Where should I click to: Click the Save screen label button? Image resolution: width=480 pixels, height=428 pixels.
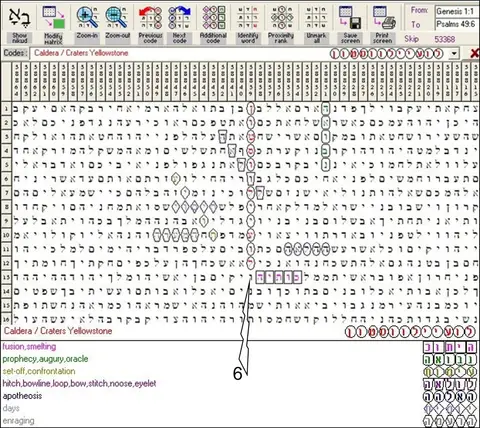(350, 38)
